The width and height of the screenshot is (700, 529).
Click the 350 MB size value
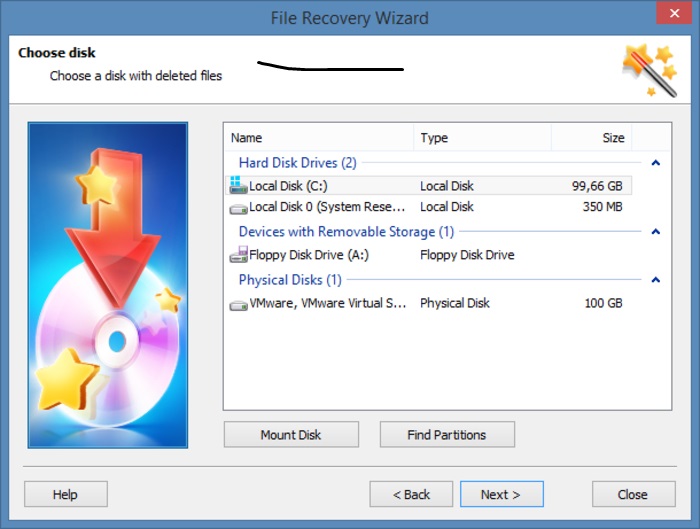602,207
